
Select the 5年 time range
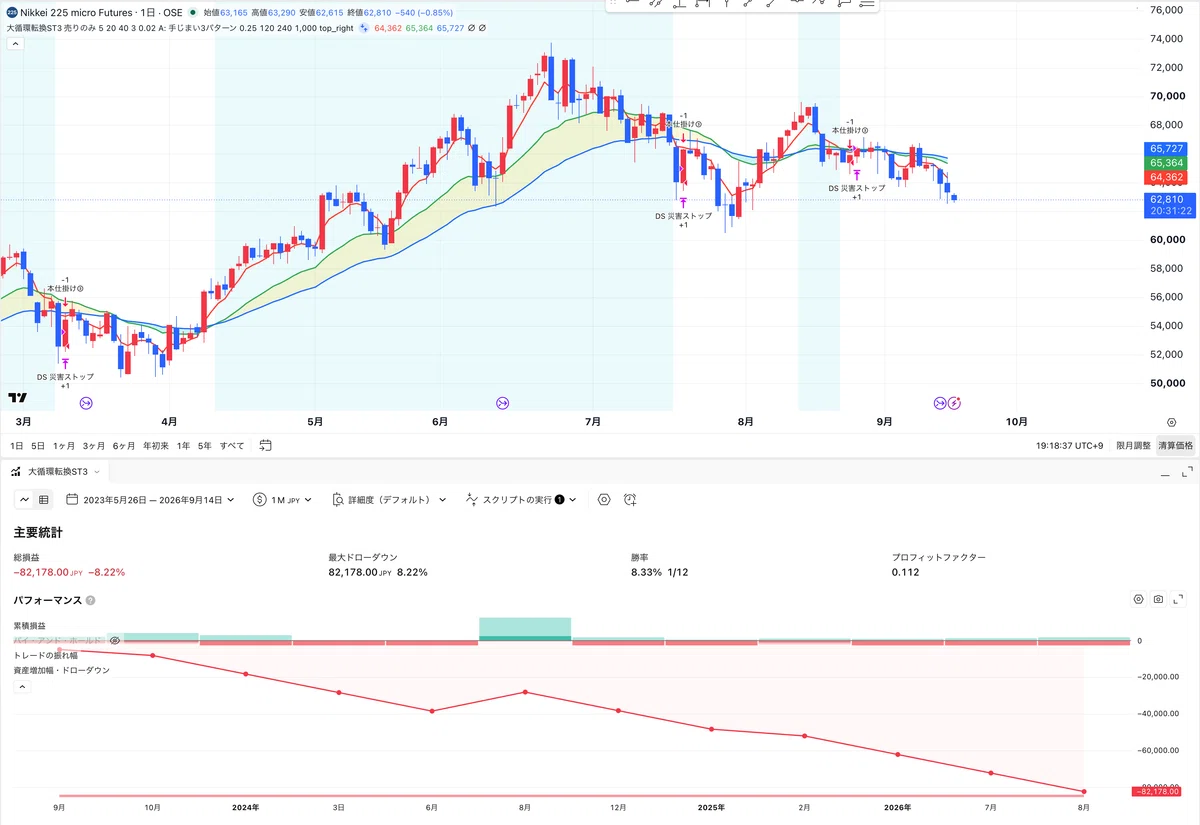click(x=205, y=445)
